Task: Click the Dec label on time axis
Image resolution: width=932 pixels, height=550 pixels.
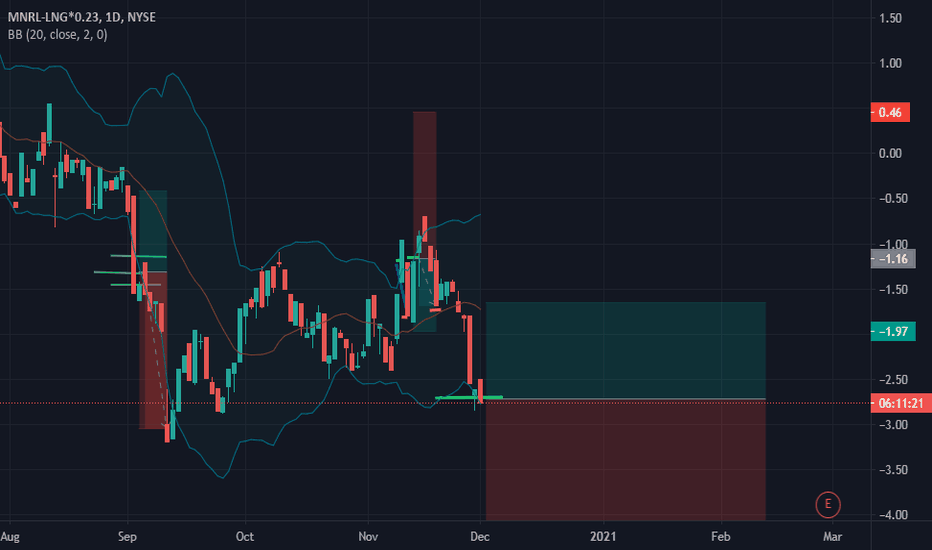Action: [480, 536]
